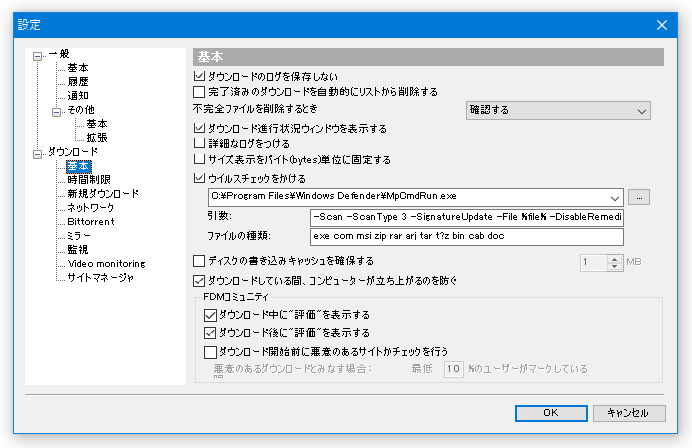Open サイトマネージャ settings page
The image size is (692, 448).
point(100,278)
